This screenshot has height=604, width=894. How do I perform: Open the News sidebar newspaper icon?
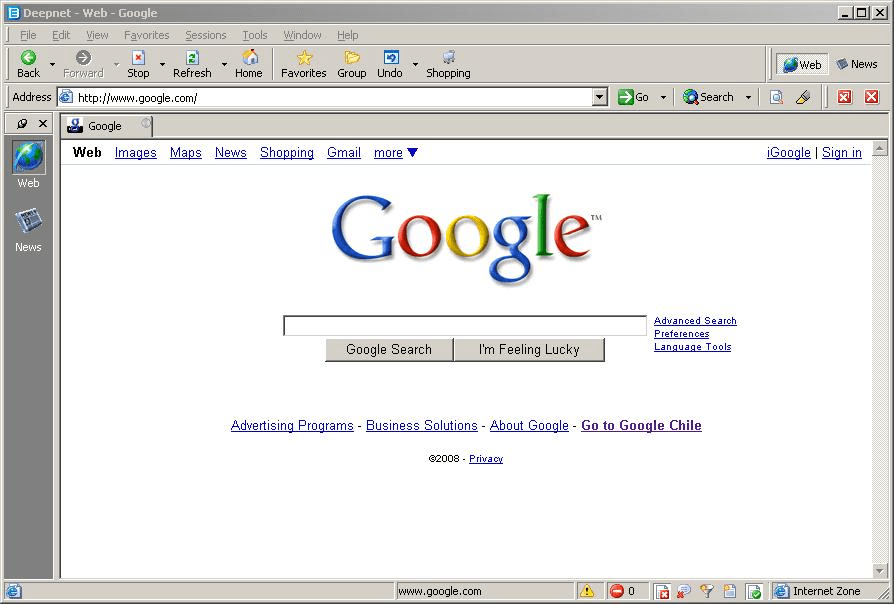click(28, 221)
